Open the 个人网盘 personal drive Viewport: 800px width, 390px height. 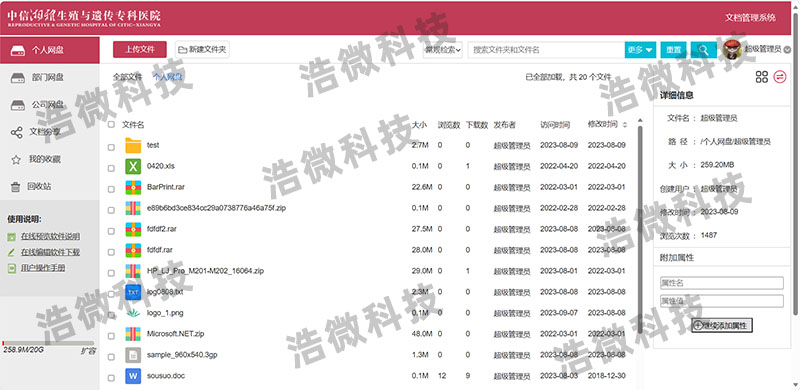[x=49, y=50]
